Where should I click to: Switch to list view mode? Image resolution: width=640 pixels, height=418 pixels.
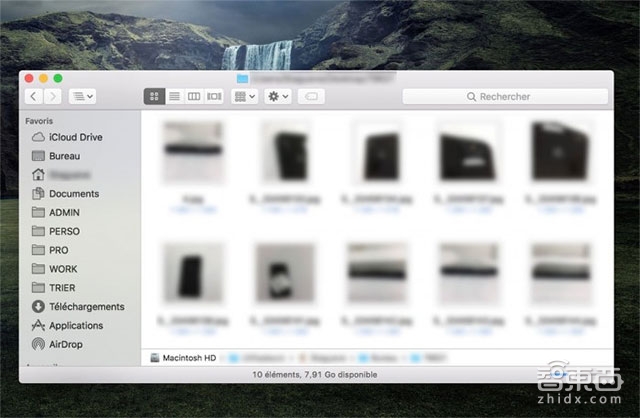point(174,97)
